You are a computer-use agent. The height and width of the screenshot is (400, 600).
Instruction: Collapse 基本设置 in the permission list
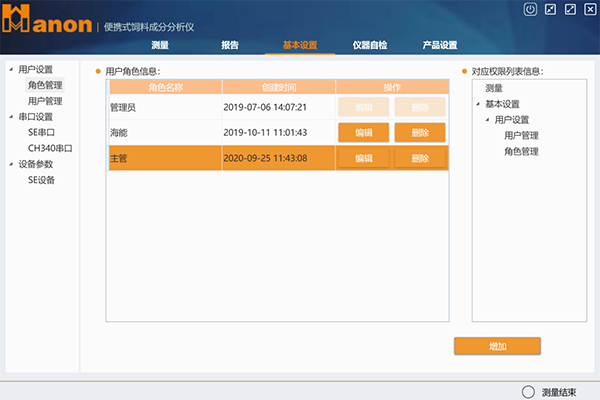point(477,105)
